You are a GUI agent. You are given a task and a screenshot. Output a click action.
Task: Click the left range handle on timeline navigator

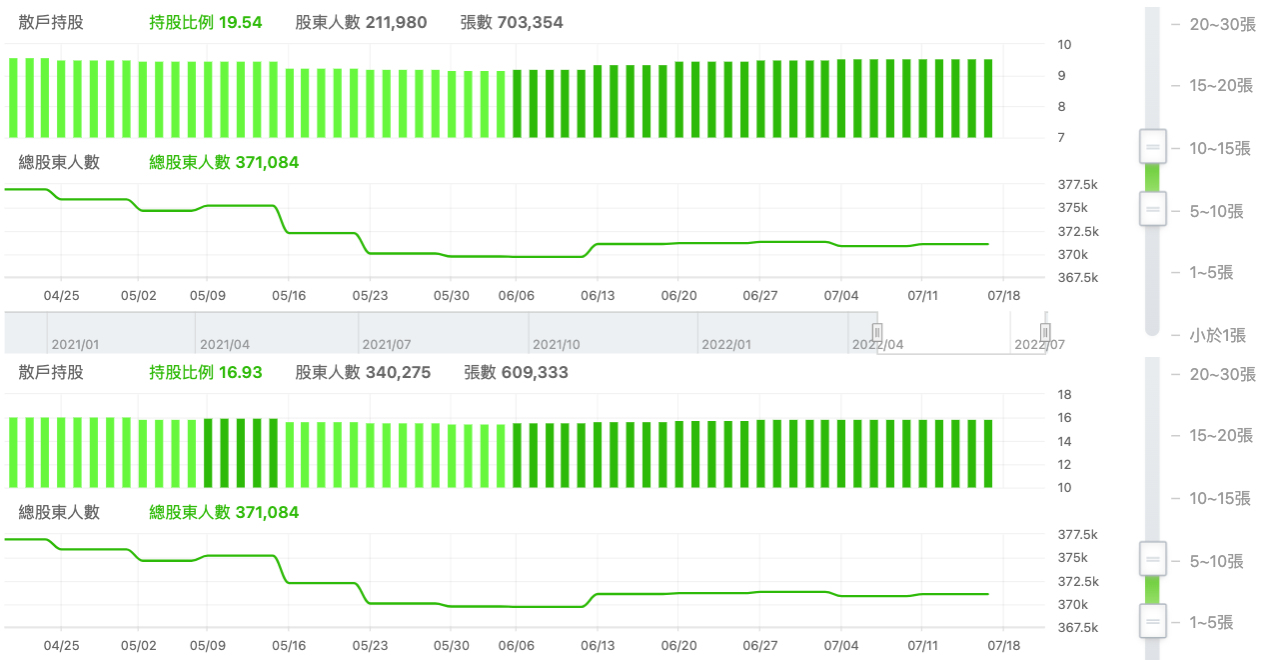pos(877,332)
